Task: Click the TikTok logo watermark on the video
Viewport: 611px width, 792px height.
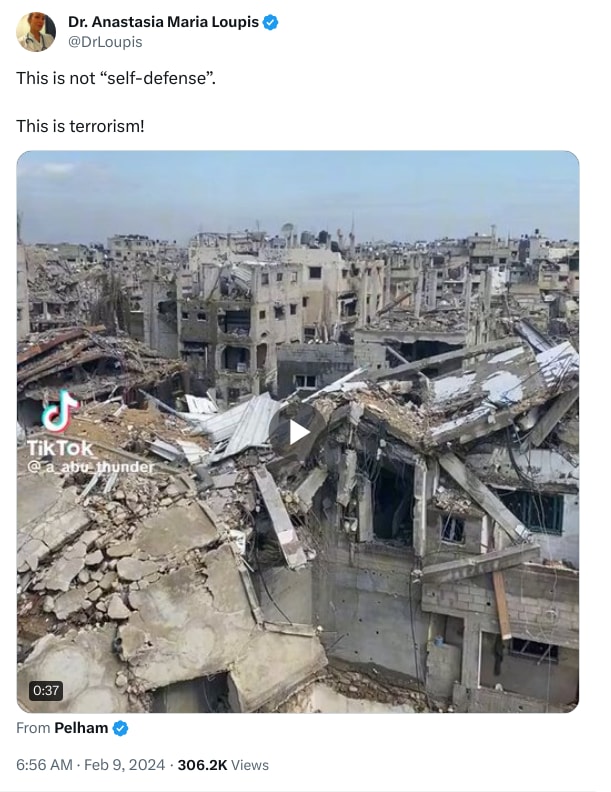Action: coord(60,411)
